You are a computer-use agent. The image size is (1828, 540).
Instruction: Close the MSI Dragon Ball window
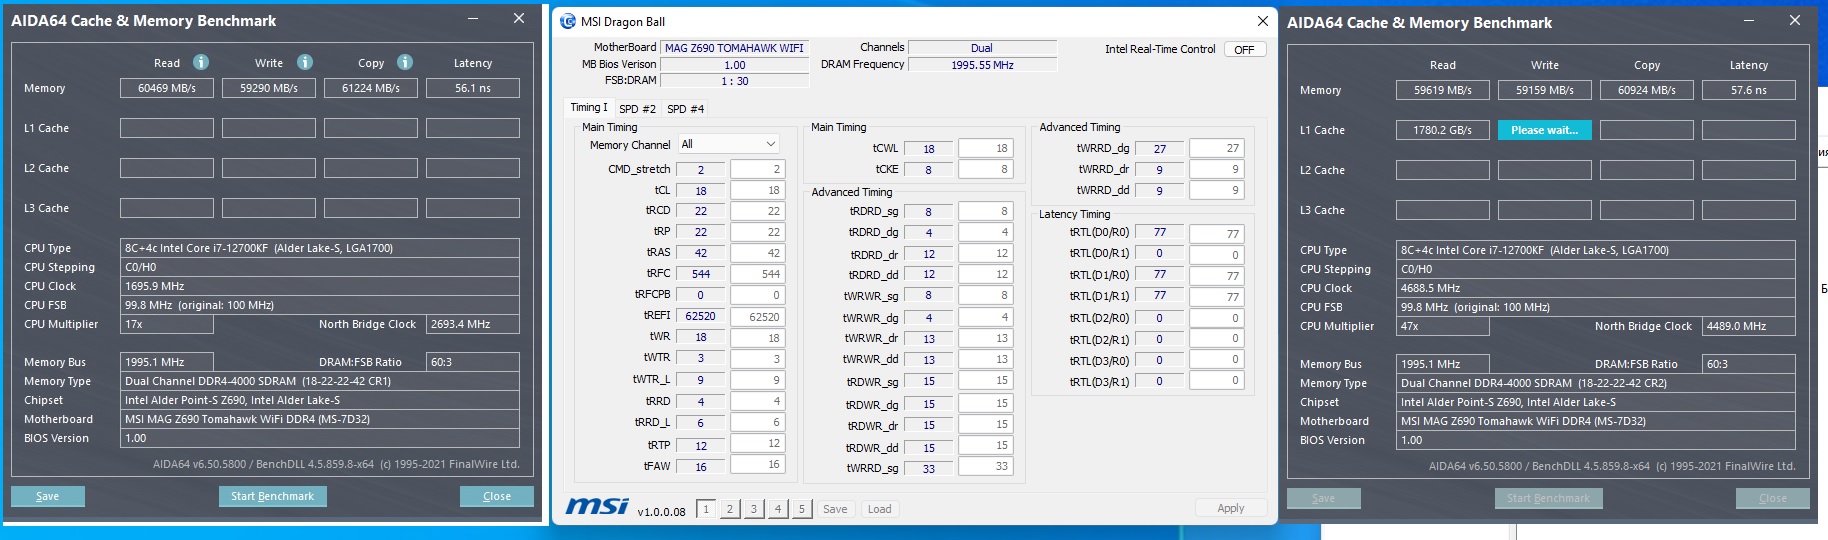point(1262,21)
